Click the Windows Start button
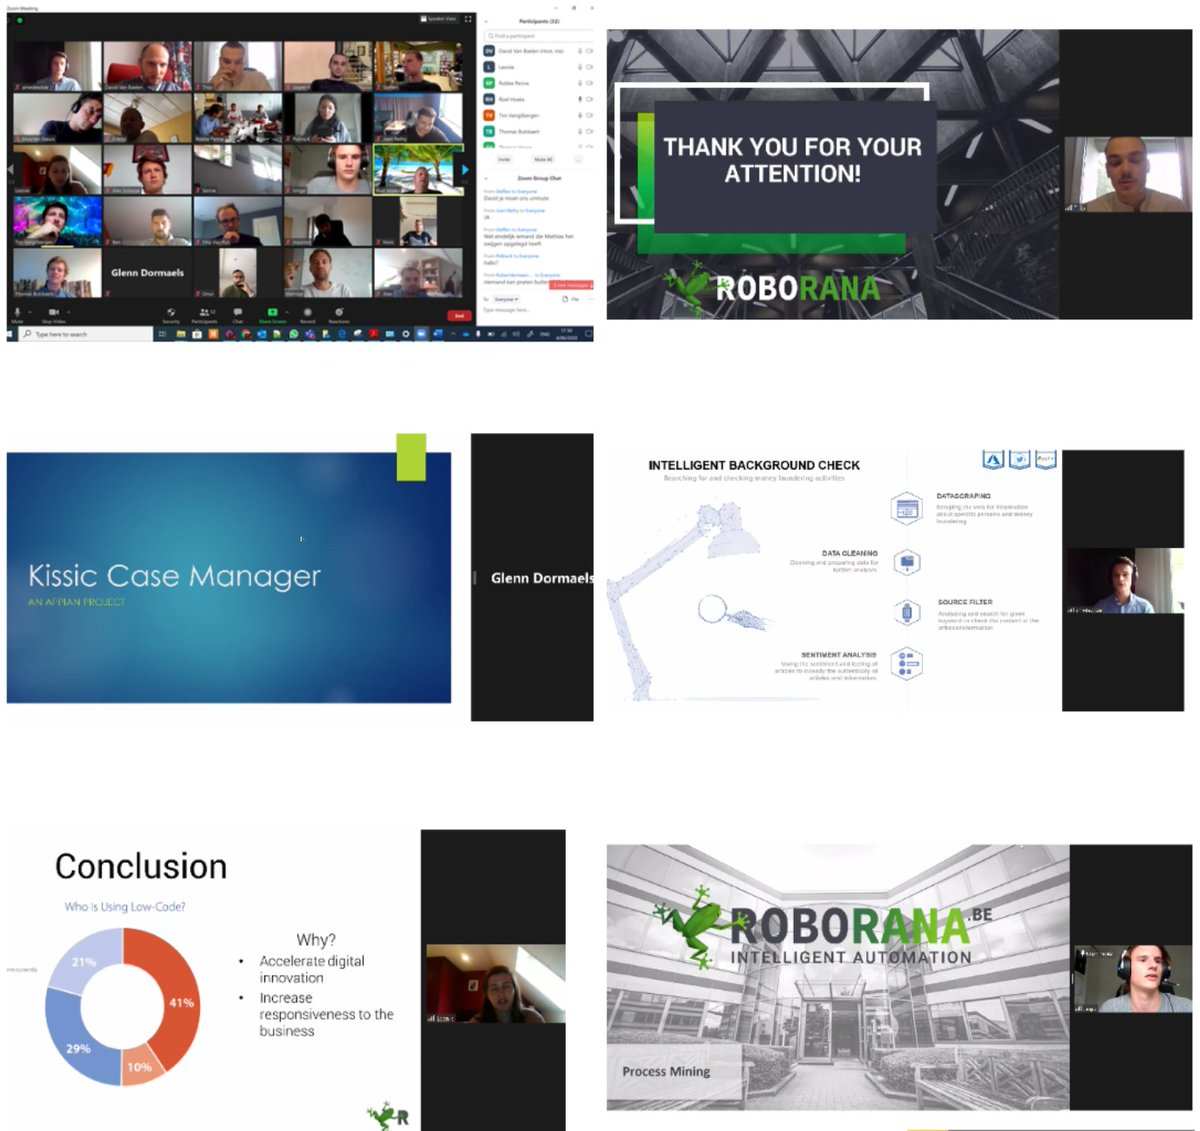This screenshot has height=1131, width=1200. pyautogui.click(x=10, y=334)
